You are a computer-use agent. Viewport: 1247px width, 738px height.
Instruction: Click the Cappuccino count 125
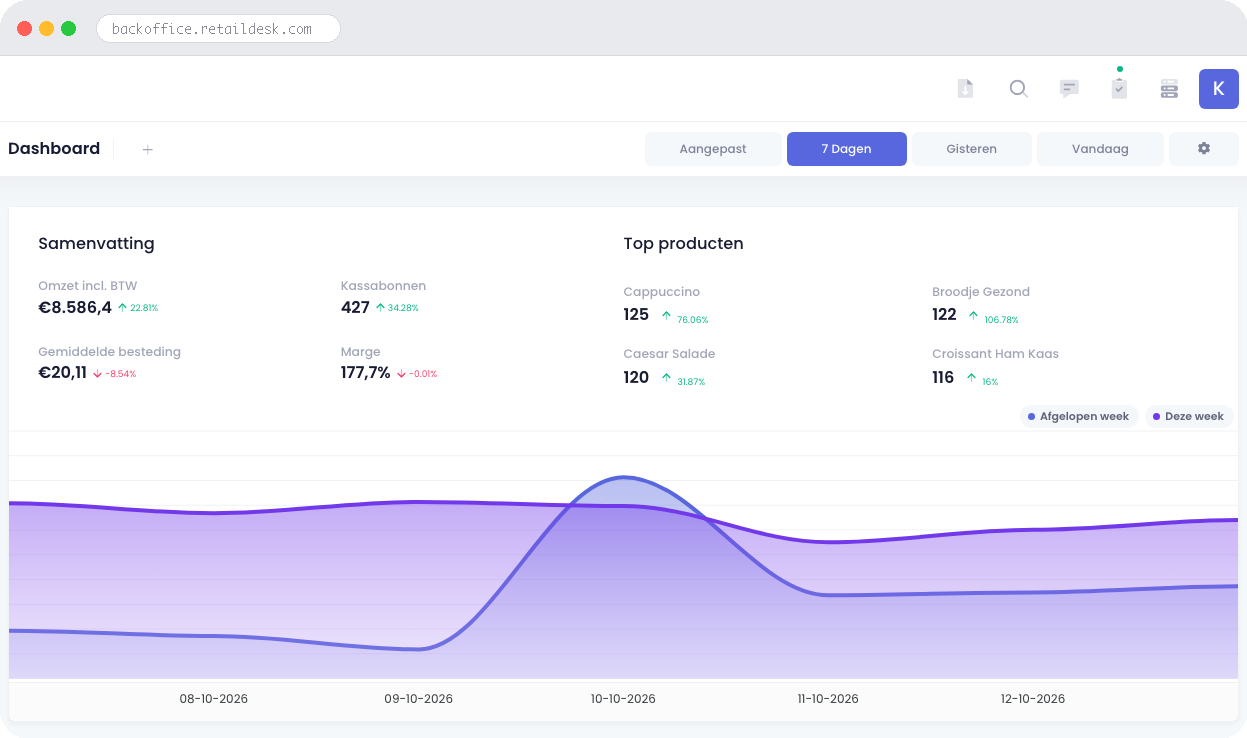click(636, 315)
